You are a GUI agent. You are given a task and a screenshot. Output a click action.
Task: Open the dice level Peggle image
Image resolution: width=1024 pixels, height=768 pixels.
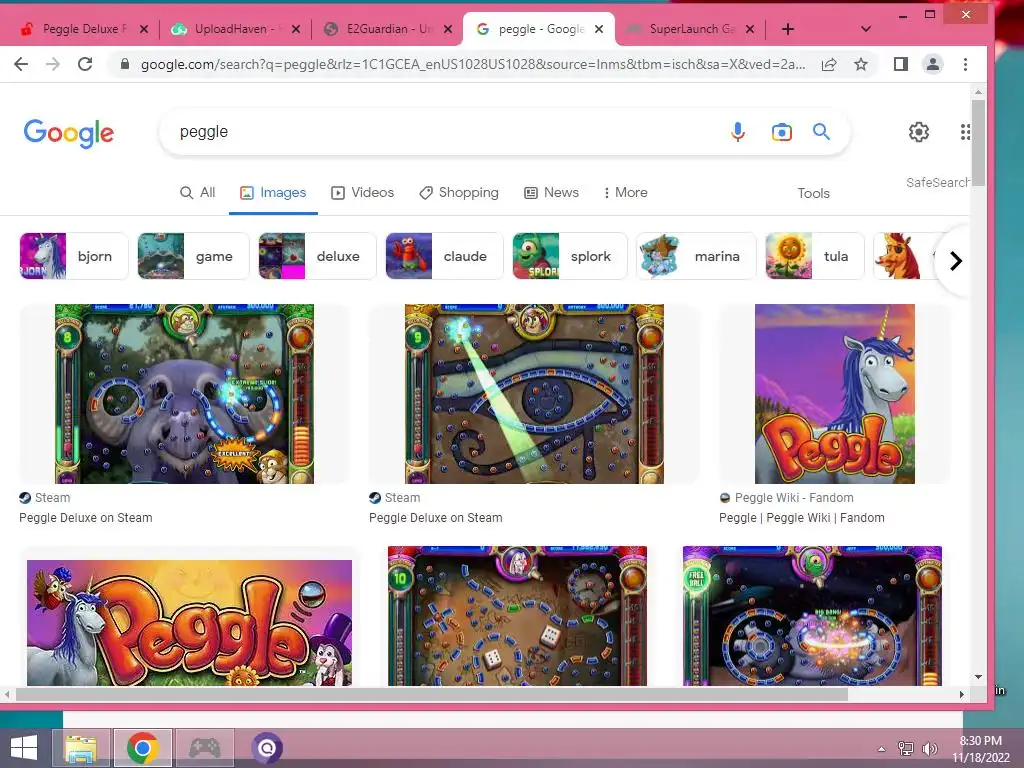[x=517, y=616]
